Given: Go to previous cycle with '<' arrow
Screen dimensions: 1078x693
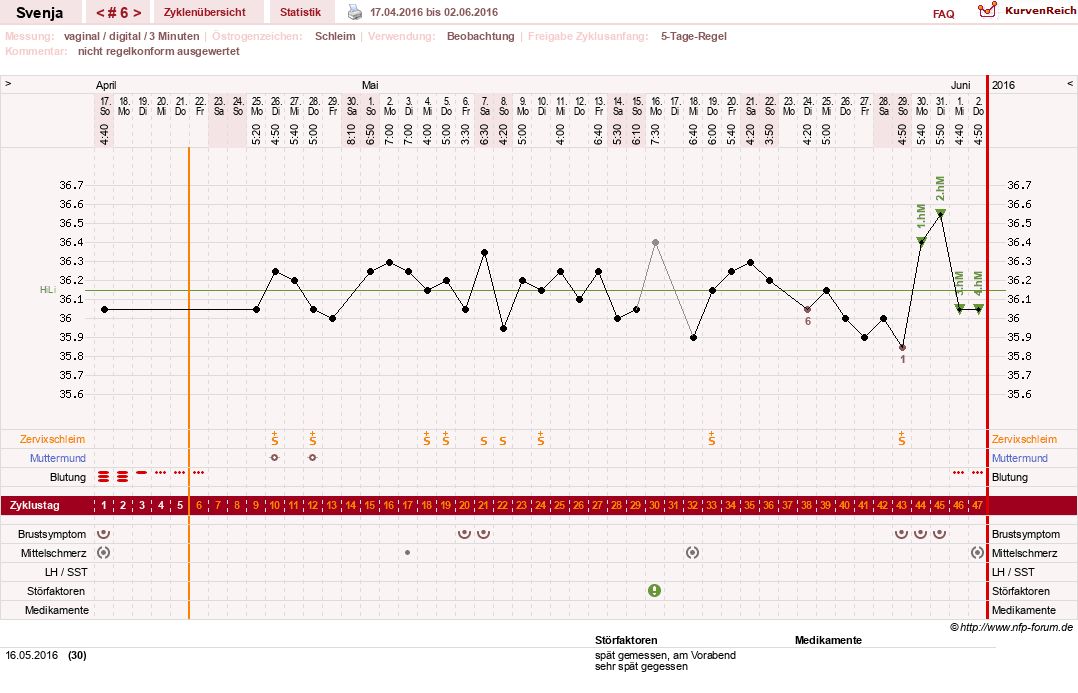Looking at the screenshot, I should tap(100, 12).
